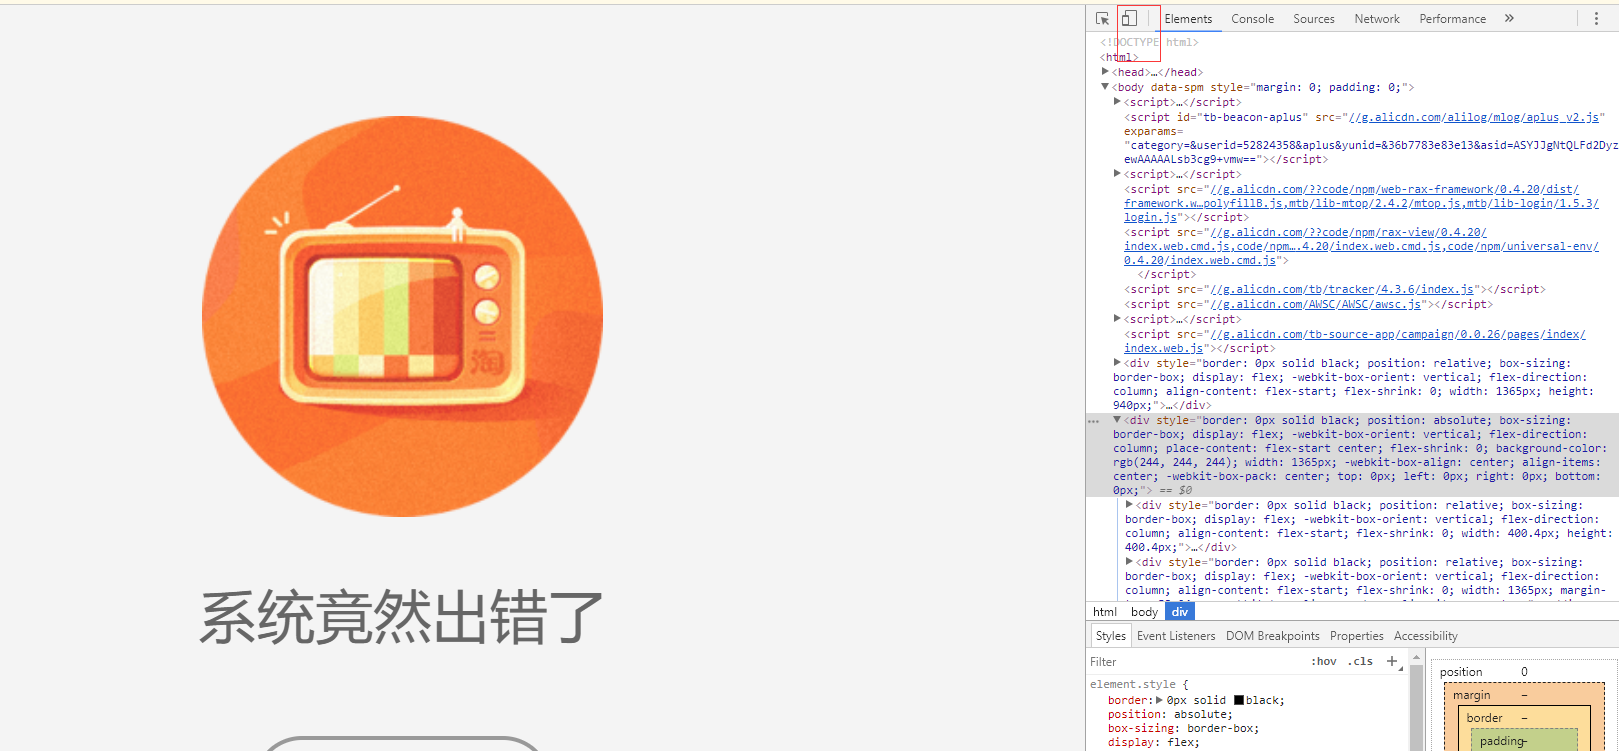1619x751 pixels.
Task: Click the position: absolute declaration
Action: click(1170, 714)
